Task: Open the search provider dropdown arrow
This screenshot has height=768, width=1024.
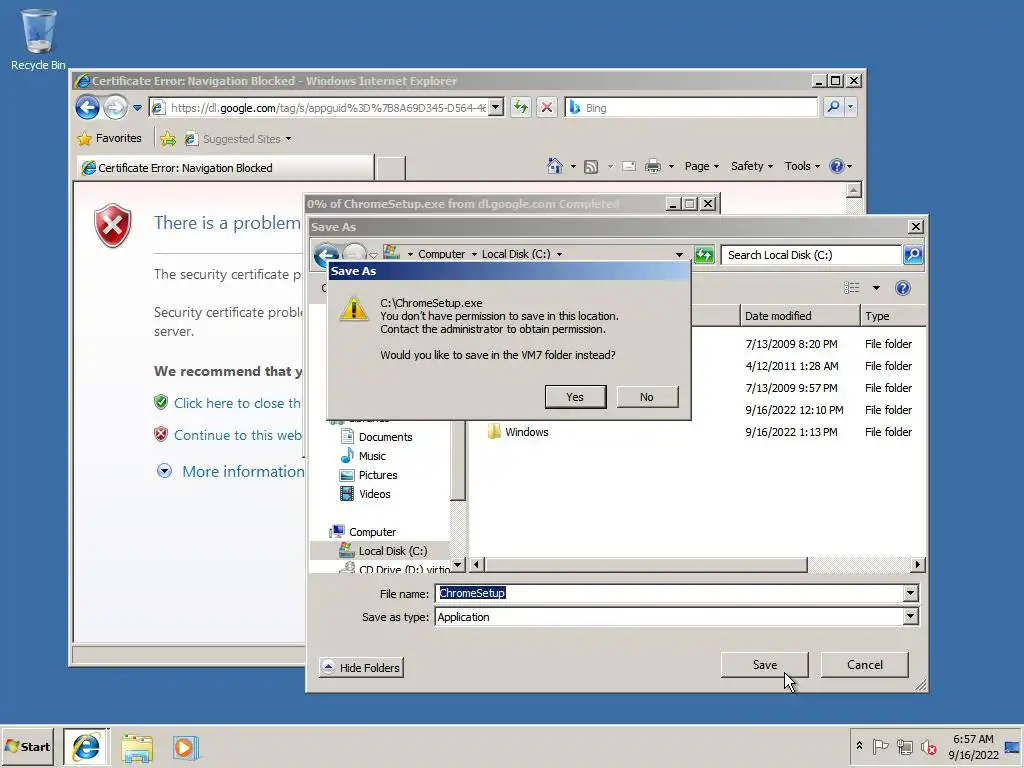Action: pyautogui.click(x=850, y=107)
